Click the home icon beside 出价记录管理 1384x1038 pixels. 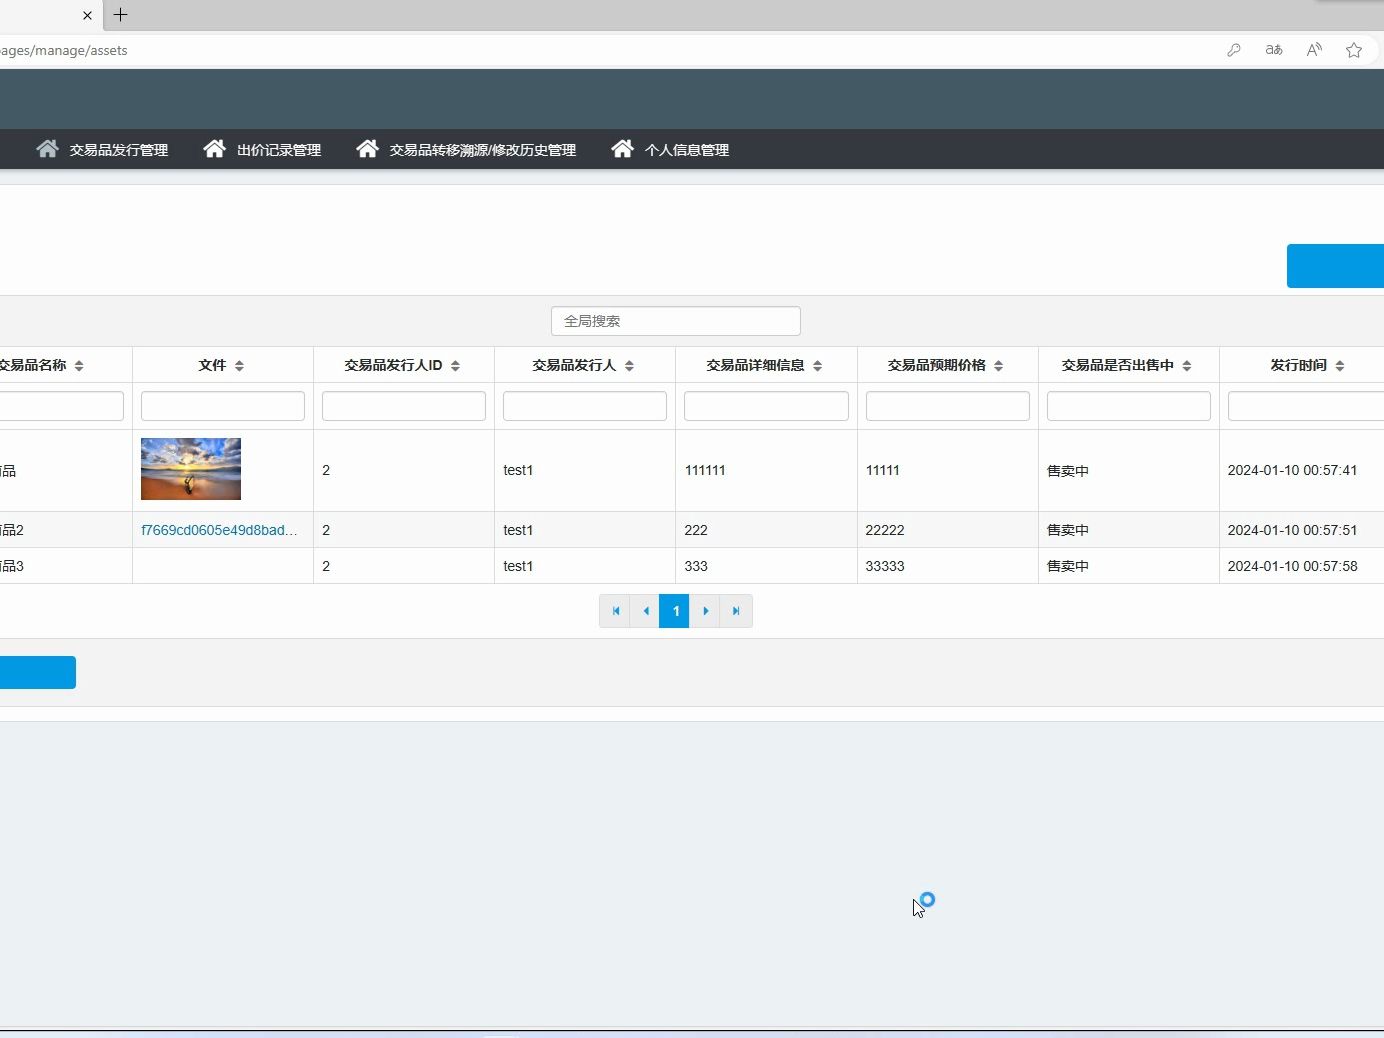point(215,149)
